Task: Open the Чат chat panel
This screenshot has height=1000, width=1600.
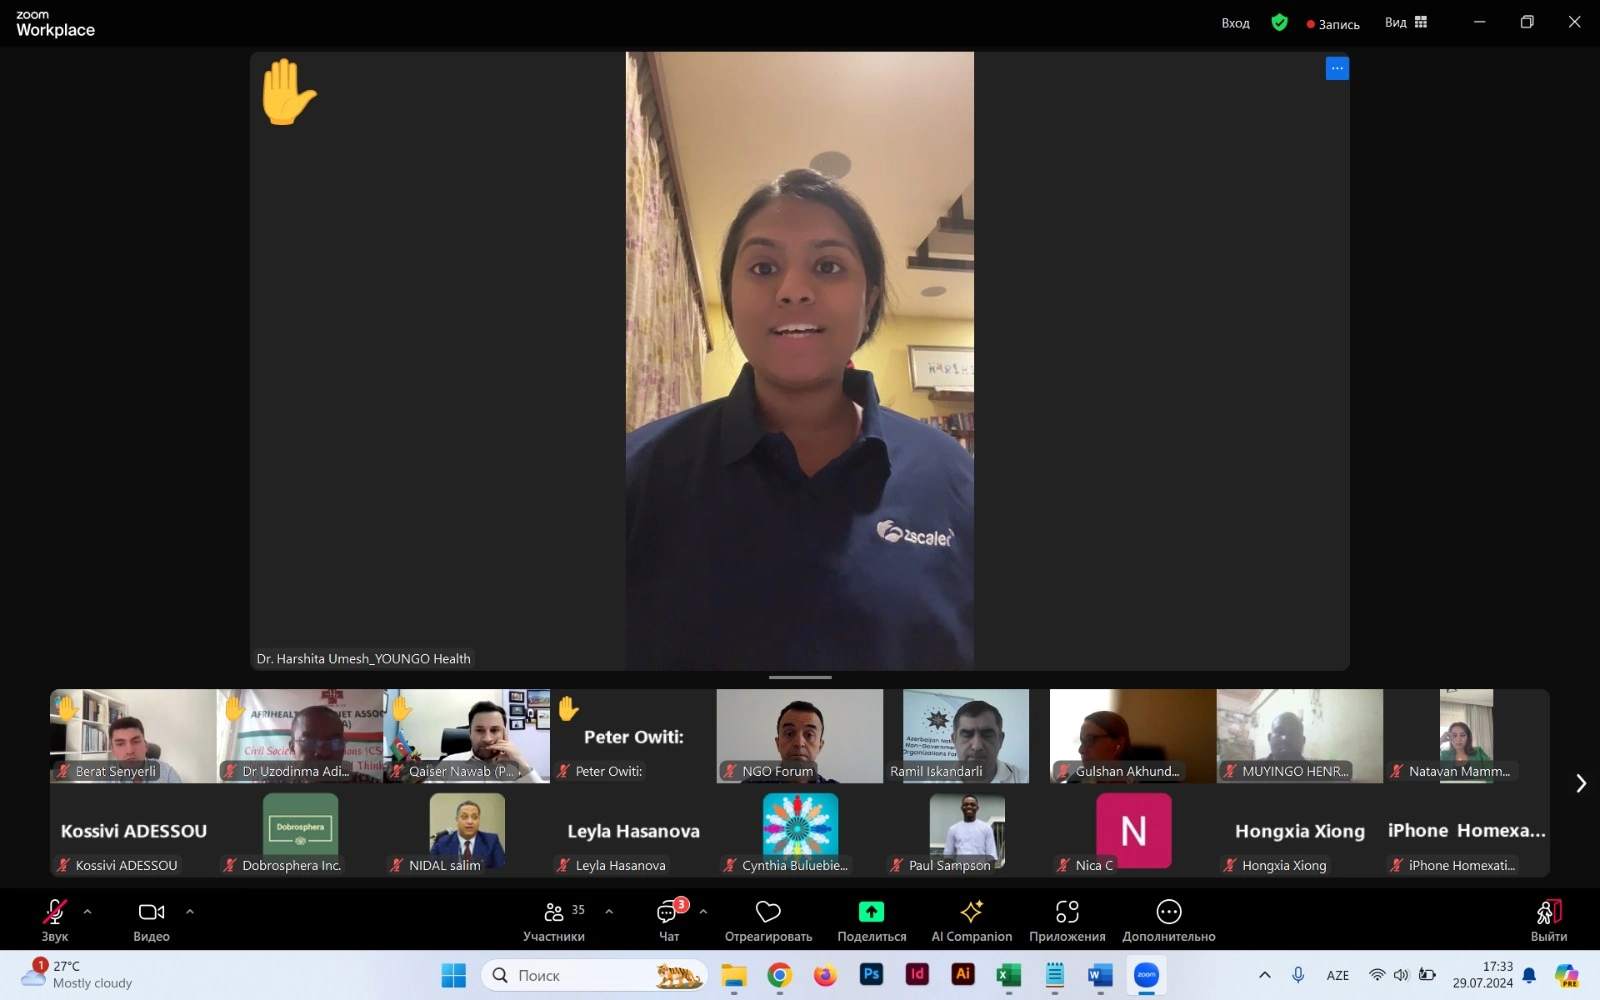Action: 669,920
